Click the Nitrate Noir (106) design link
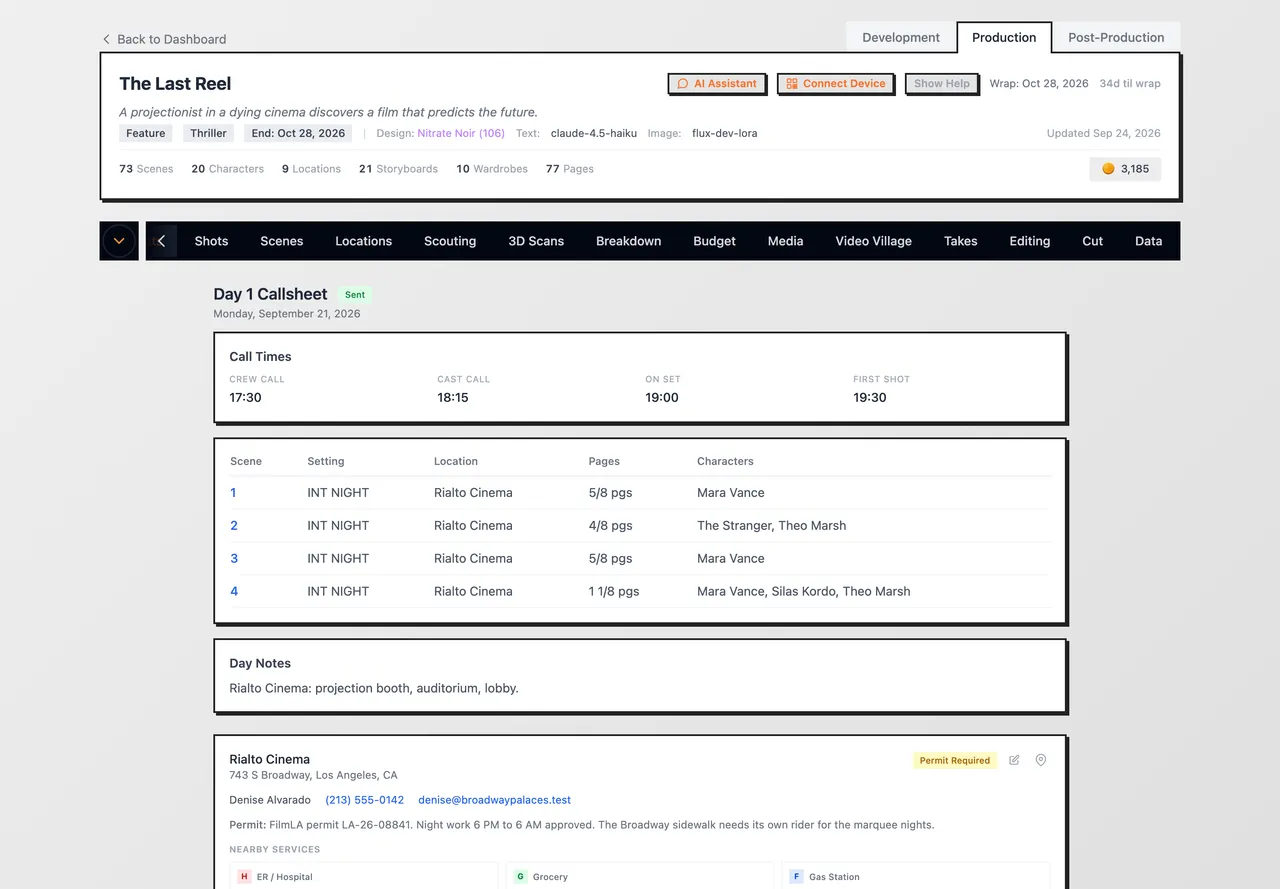The width and height of the screenshot is (1280, 889). point(461,133)
